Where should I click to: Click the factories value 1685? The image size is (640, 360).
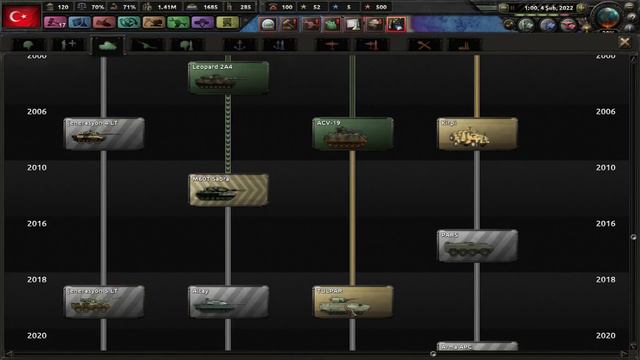click(x=210, y=7)
